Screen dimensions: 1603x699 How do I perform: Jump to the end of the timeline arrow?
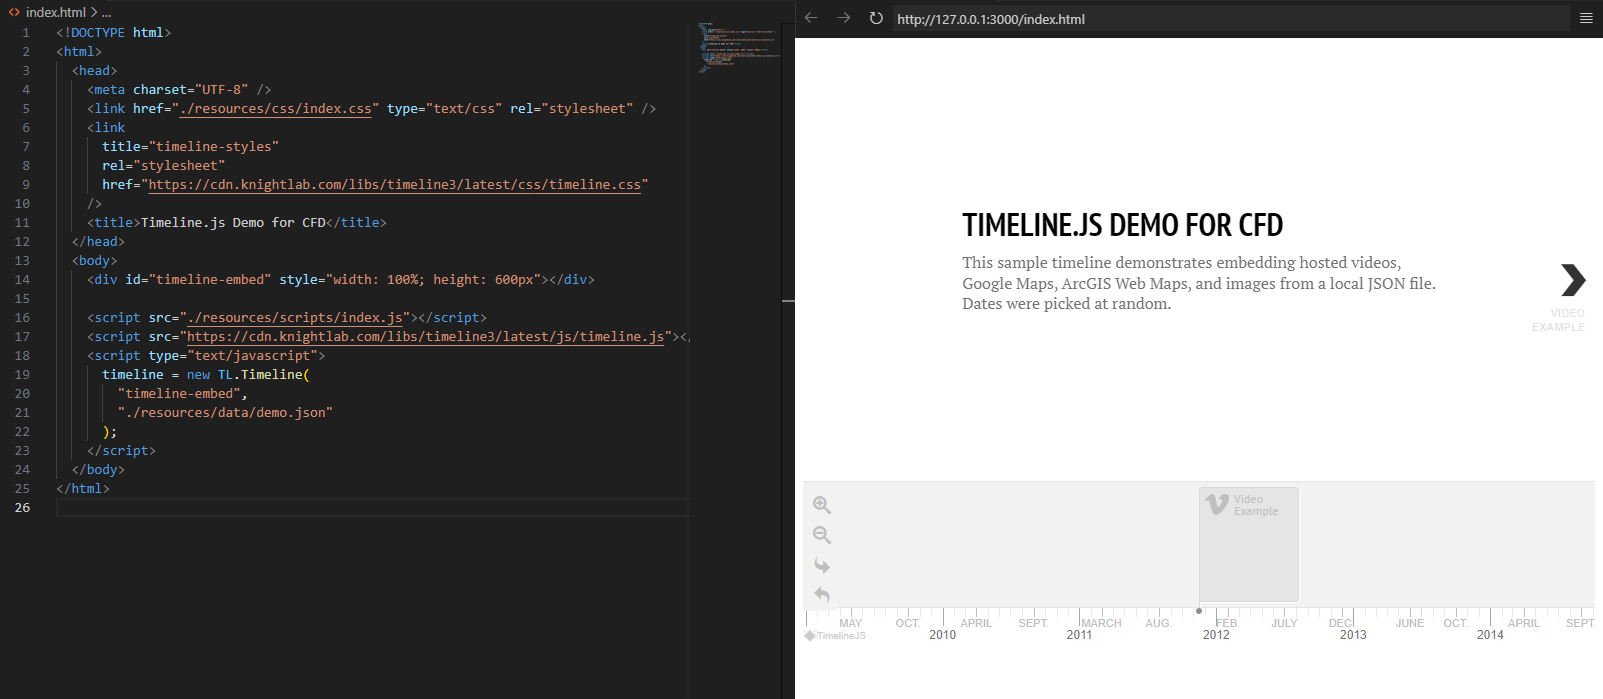(822, 565)
